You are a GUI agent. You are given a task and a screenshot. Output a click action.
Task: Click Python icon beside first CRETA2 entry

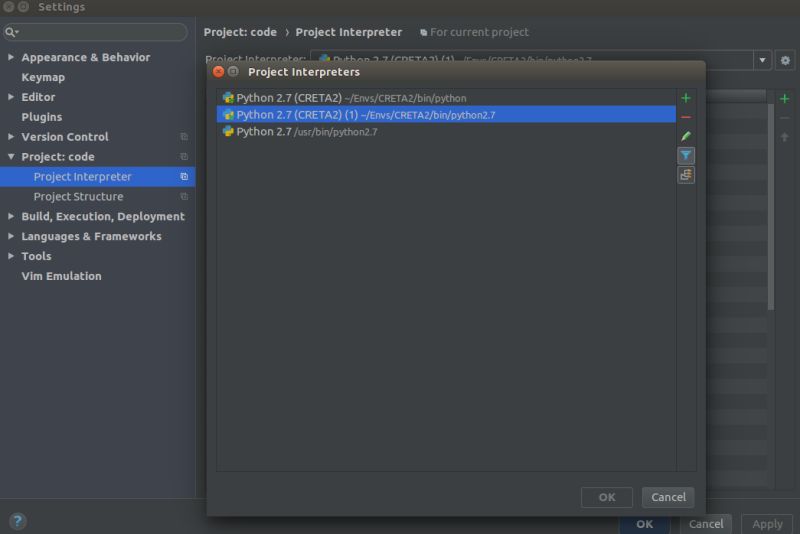(228, 98)
